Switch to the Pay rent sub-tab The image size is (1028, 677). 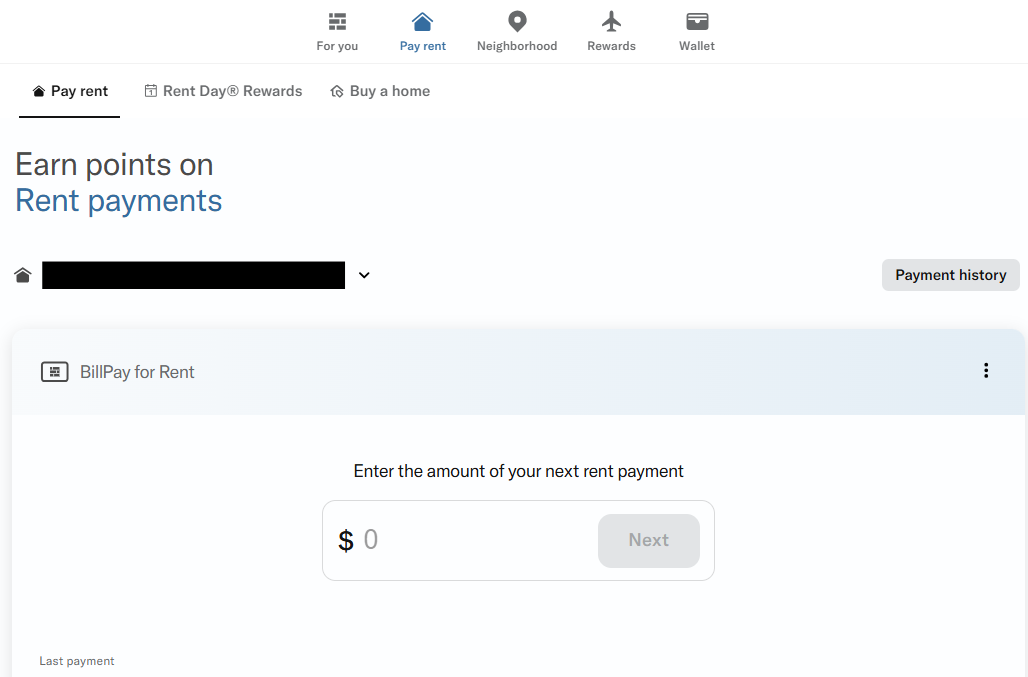pos(69,91)
